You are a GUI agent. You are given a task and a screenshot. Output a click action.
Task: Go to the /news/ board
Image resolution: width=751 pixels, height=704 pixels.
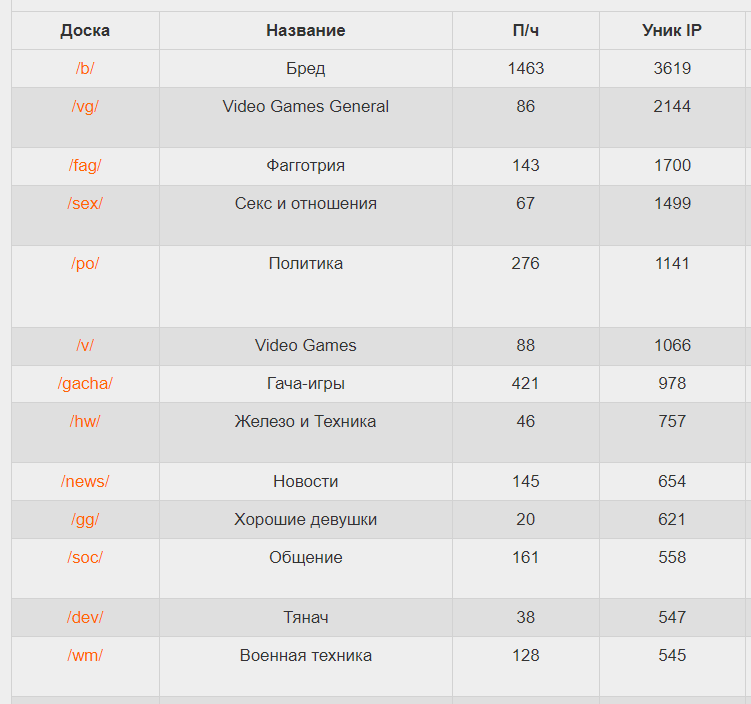point(85,482)
